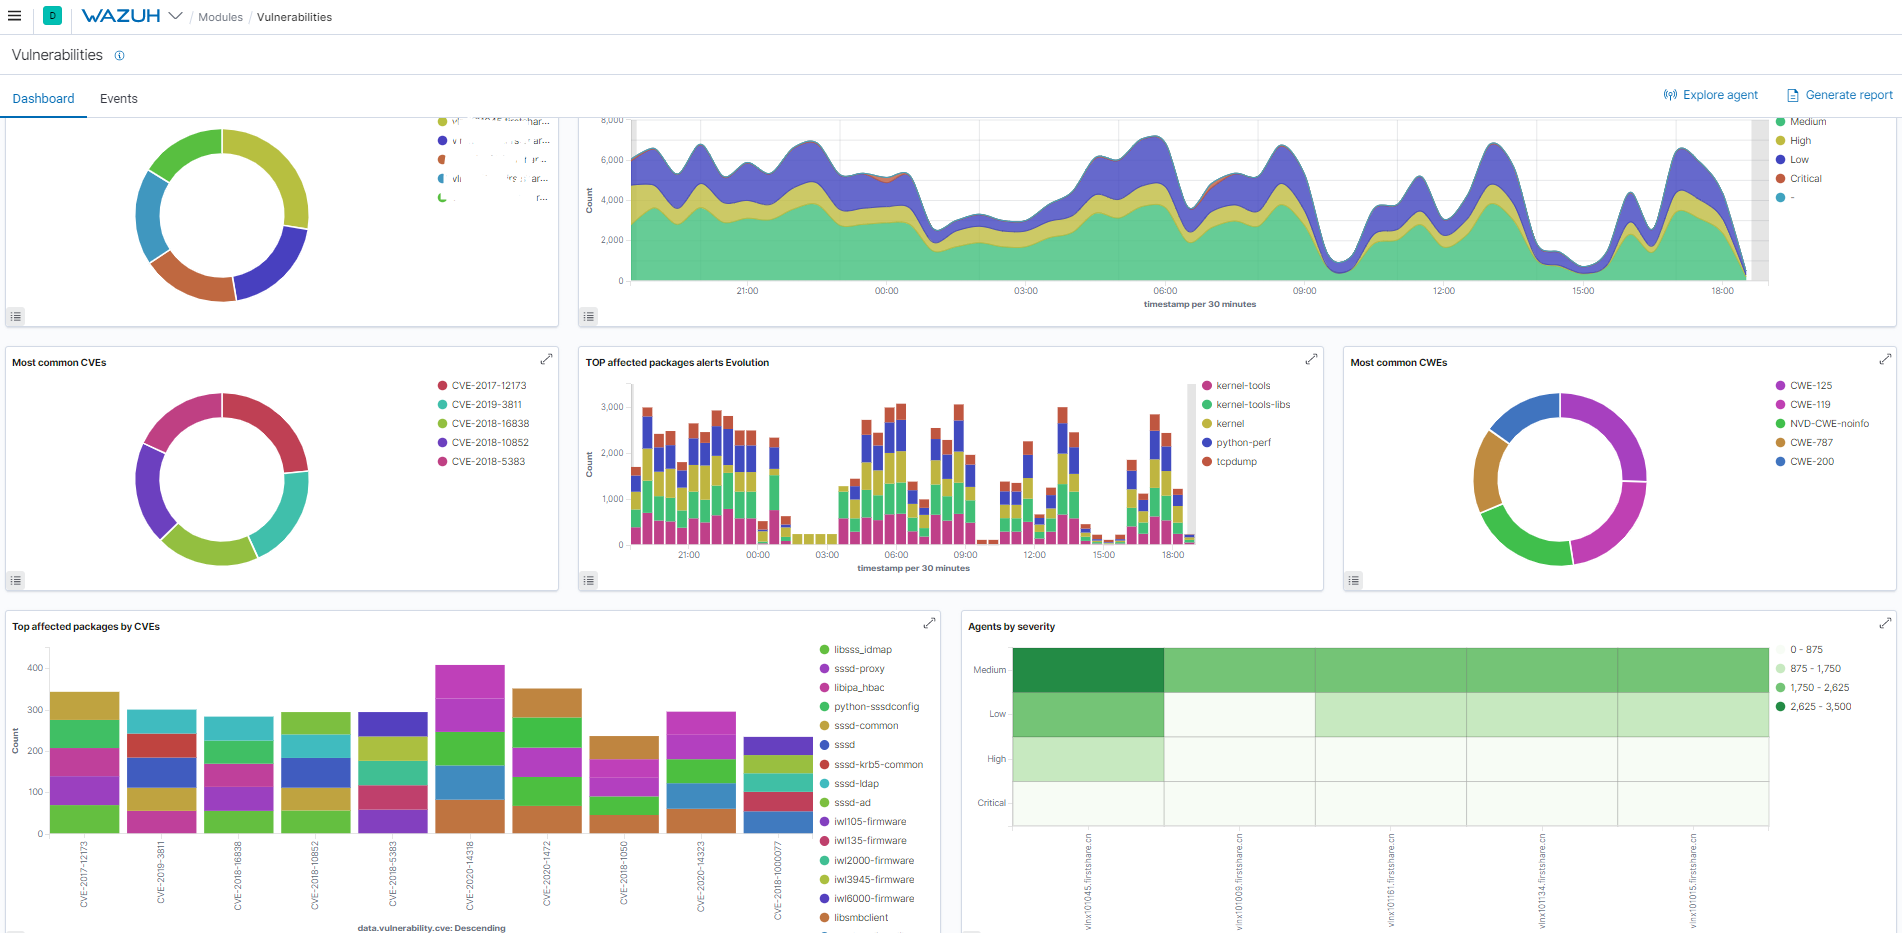
Task: Click tcpdump legend entry
Action: click(1229, 462)
